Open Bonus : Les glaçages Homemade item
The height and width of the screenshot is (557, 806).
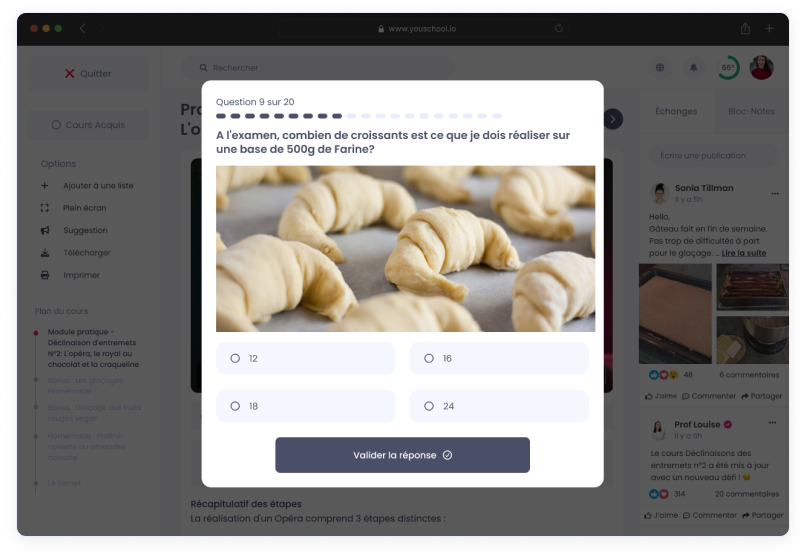[85, 385]
